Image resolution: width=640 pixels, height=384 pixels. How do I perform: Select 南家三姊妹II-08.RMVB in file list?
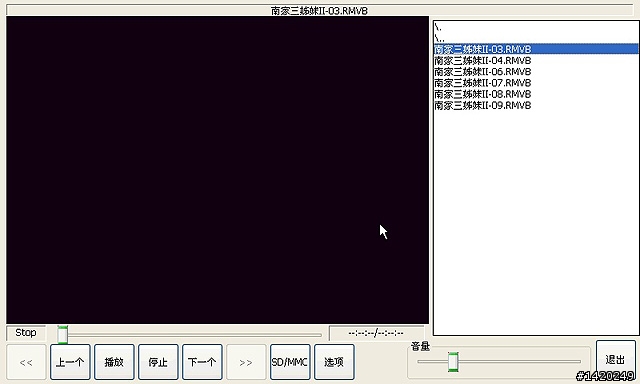(x=536, y=94)
